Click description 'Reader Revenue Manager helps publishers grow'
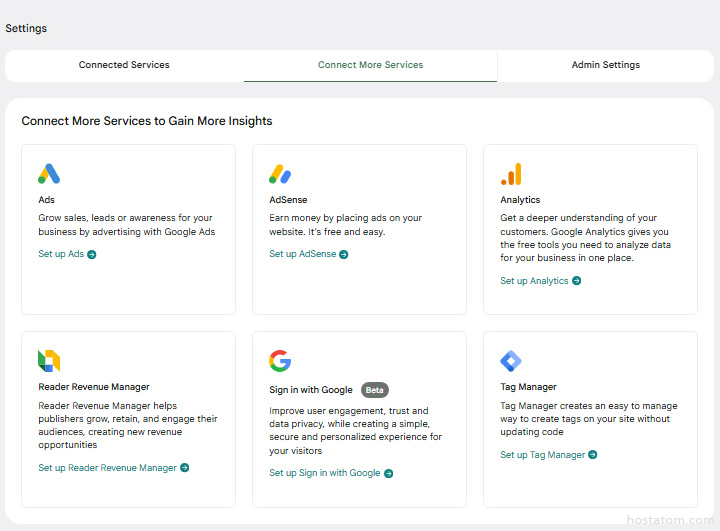This screenshot has height=531, width=720. pyautogui.click(x=128, y=425)
